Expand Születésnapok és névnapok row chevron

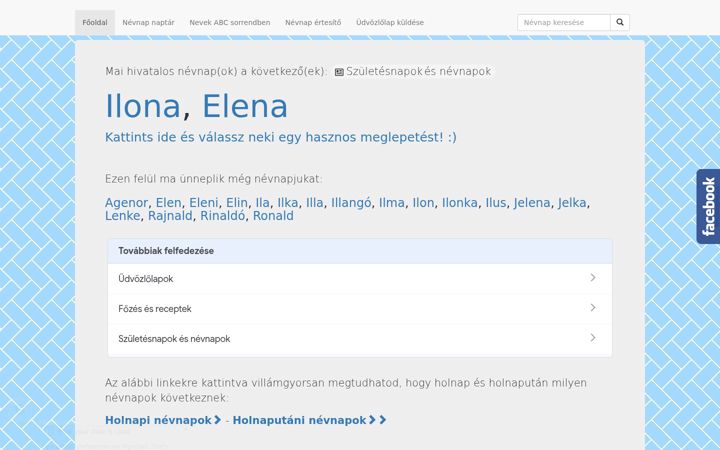pyautogui.click(x=593, y=338)
